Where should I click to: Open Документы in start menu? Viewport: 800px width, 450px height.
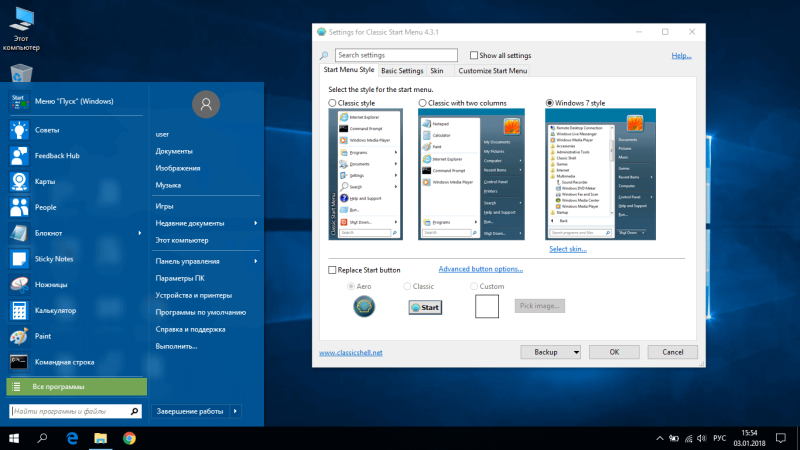(x=174, y=151)
